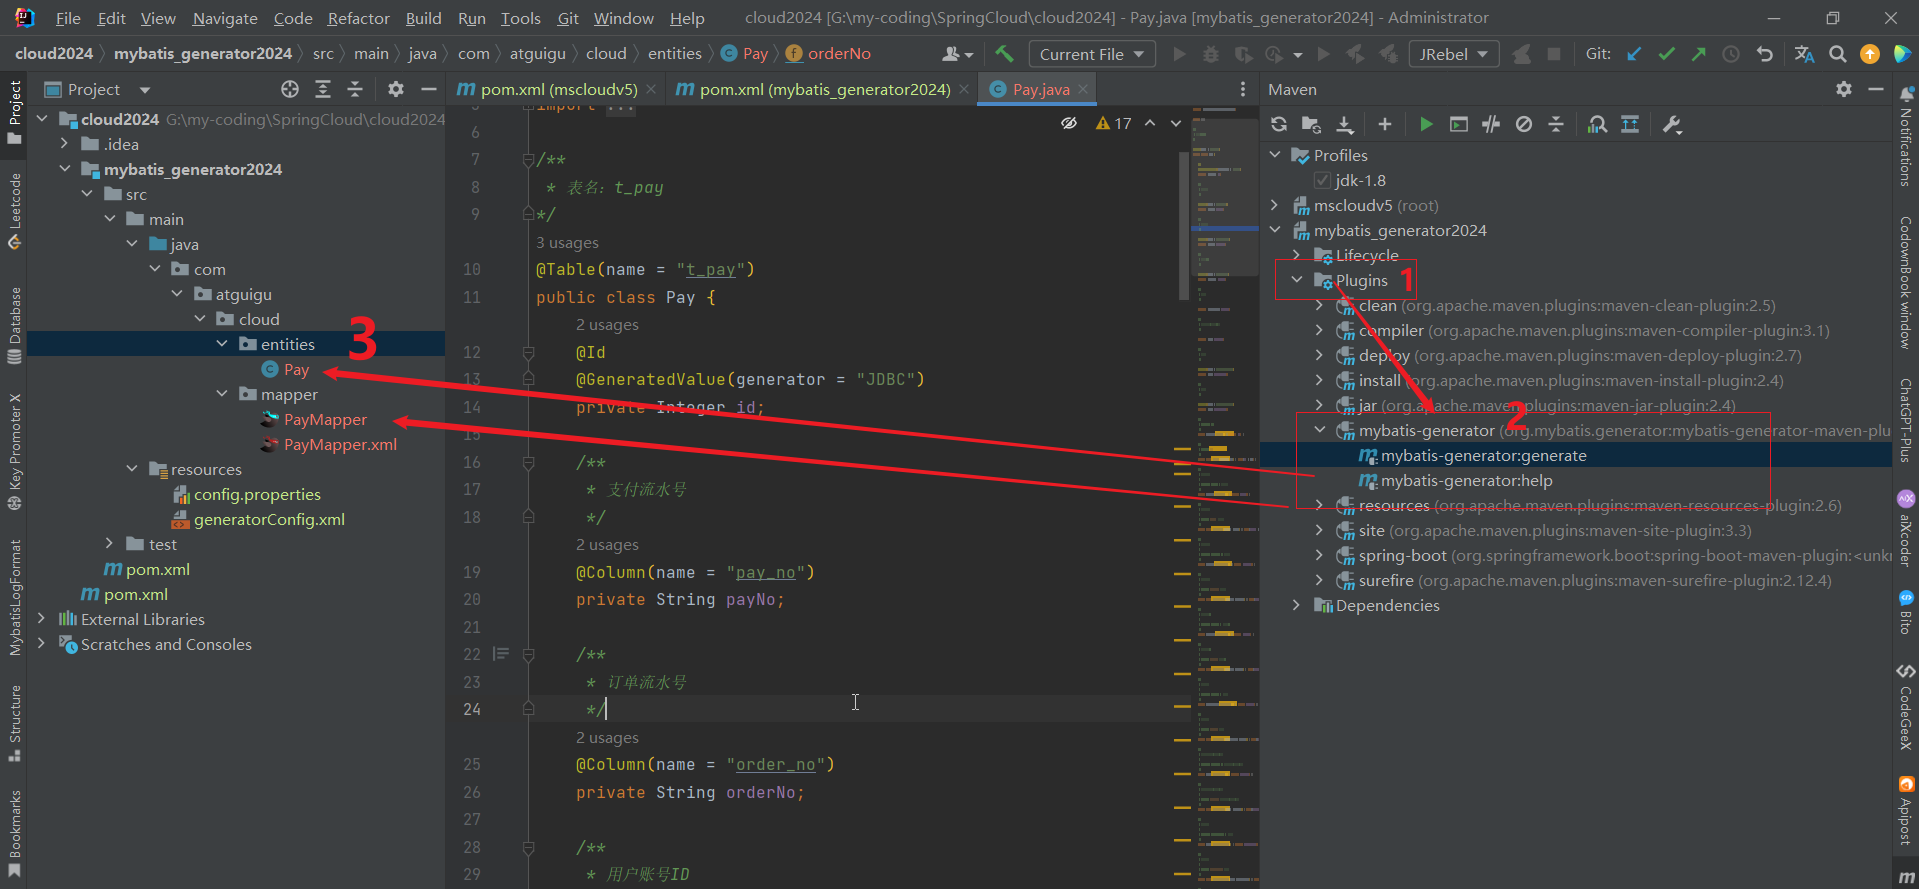Image resolution: width=1919 pixels, height=889 pixels.
Task: Expand test folder in Project tree
Action: 110,544
